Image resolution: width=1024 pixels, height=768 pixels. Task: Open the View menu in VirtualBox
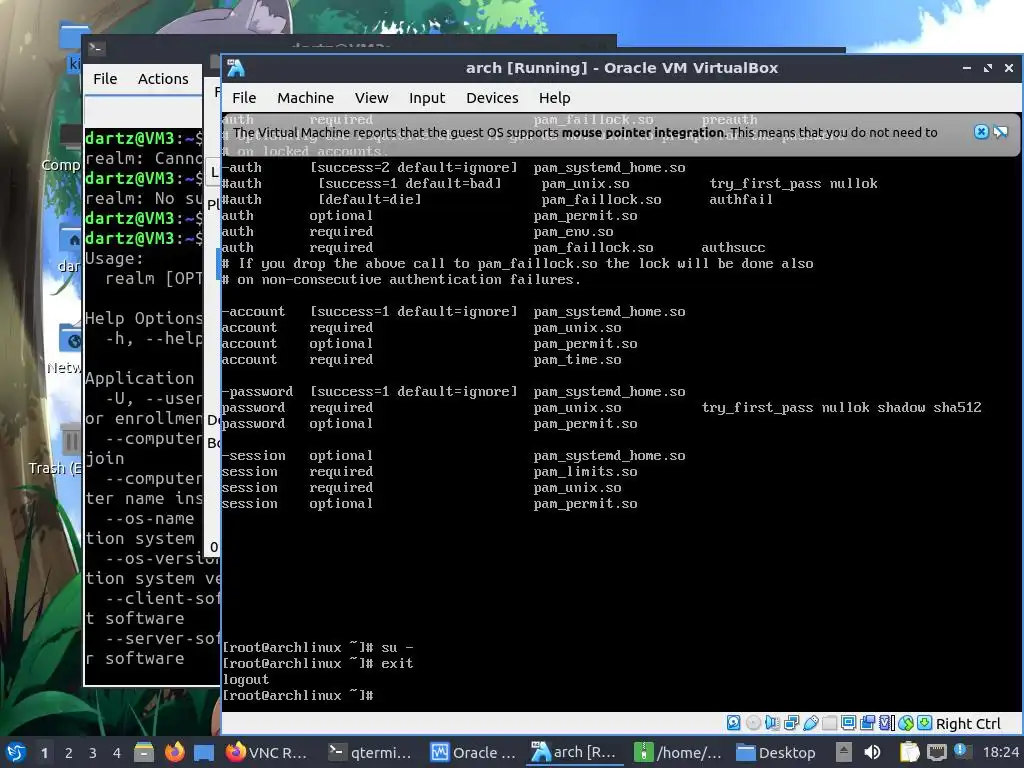pos(371,98)
